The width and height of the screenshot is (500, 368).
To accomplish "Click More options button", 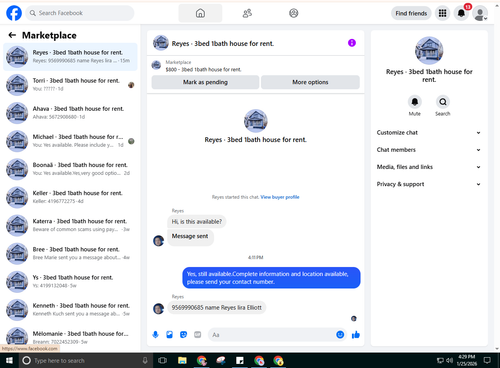I will point(310,82).
